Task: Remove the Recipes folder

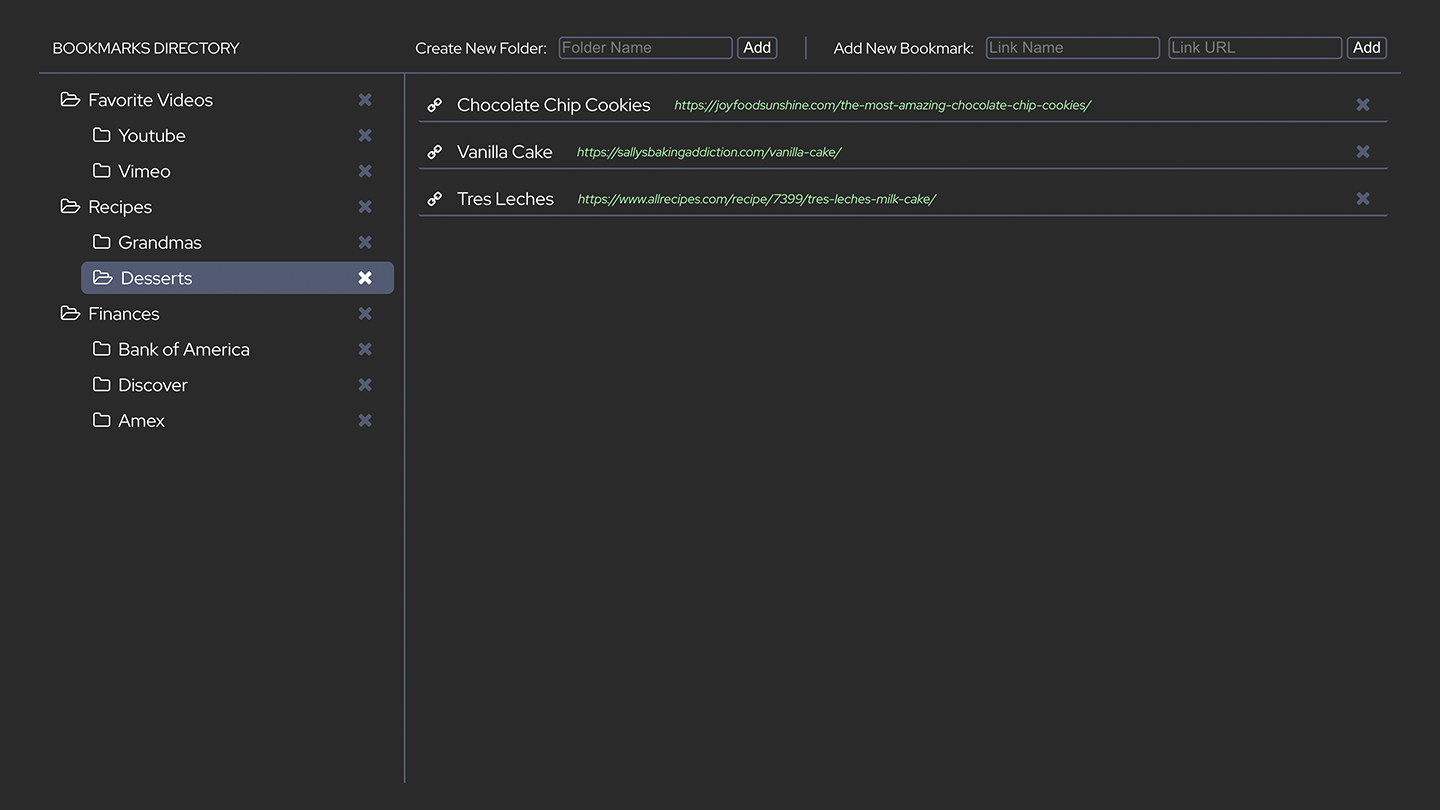Action: point(365,207)
